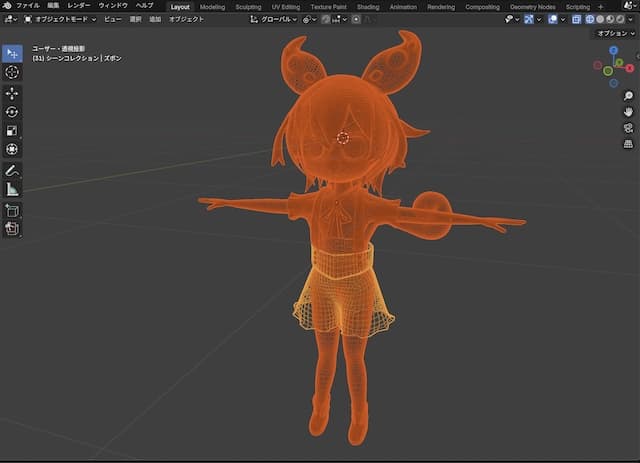Screen dimensions: 640x463
Task: Expand the オプション dropdown
Action: [612, 33]
